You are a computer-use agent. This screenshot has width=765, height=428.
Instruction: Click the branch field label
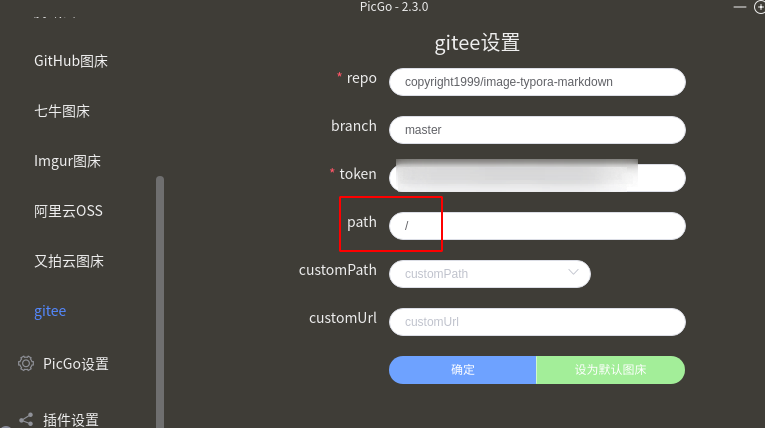click(354, 126)
